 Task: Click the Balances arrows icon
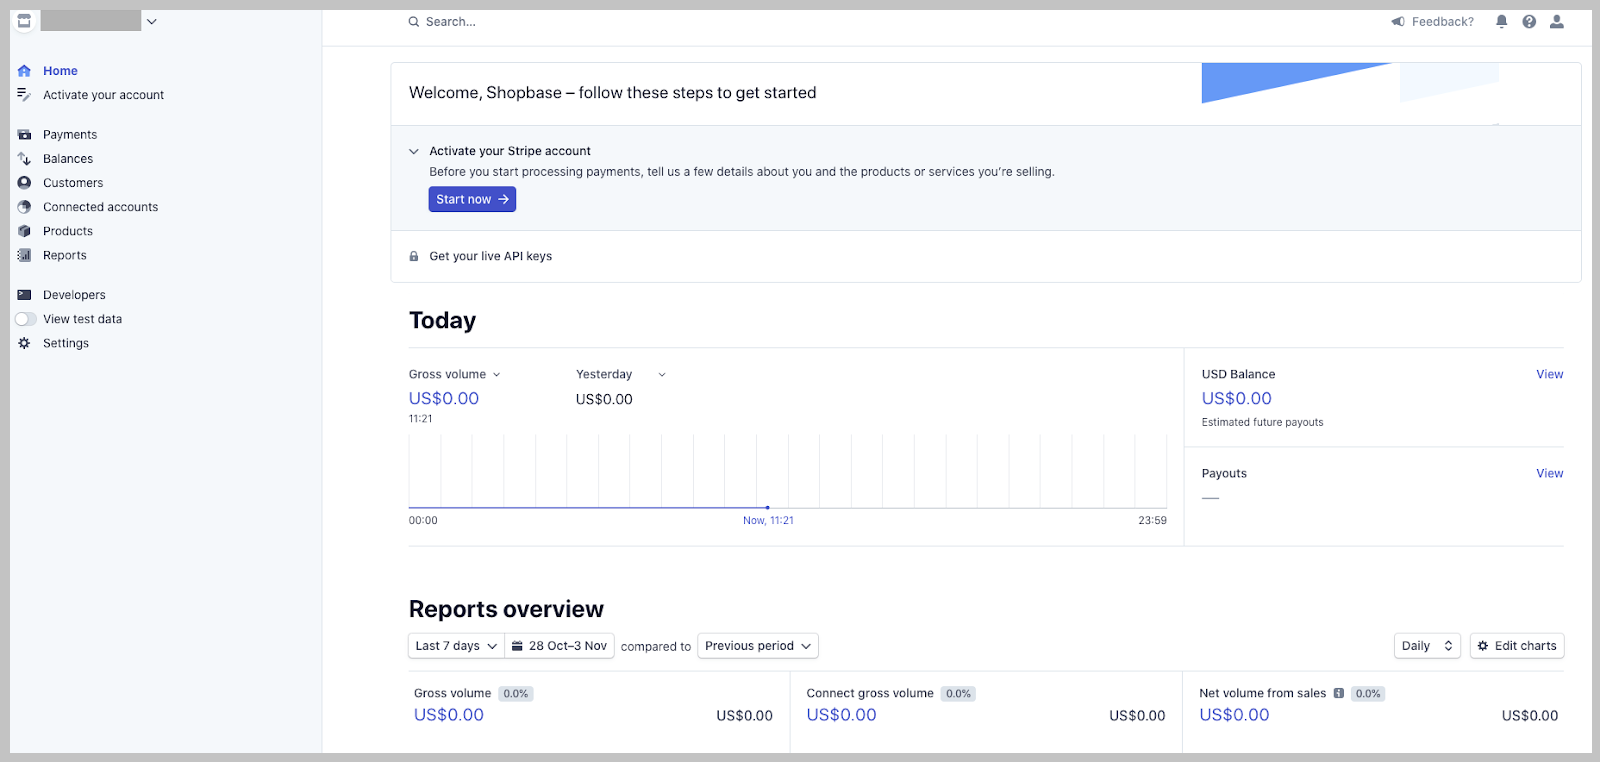[24, 159]
